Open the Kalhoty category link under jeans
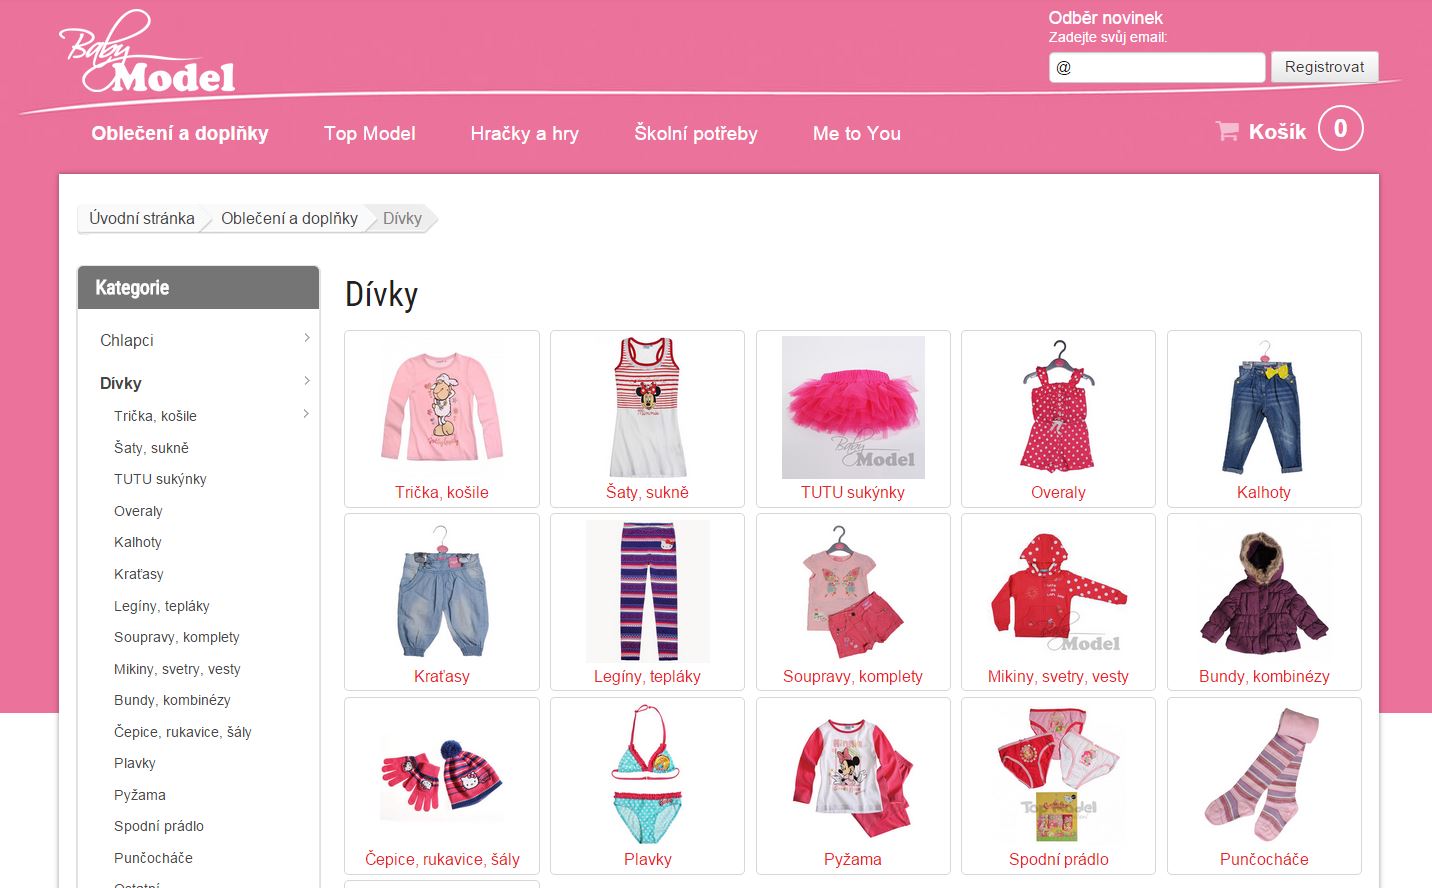 tap(1263, 492)
